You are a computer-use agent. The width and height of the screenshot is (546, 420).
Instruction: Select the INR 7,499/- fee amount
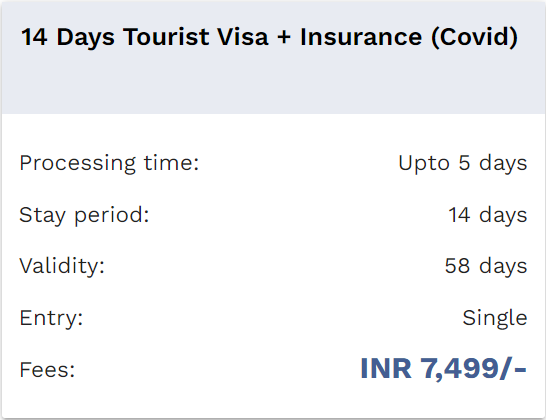point(443,368)
